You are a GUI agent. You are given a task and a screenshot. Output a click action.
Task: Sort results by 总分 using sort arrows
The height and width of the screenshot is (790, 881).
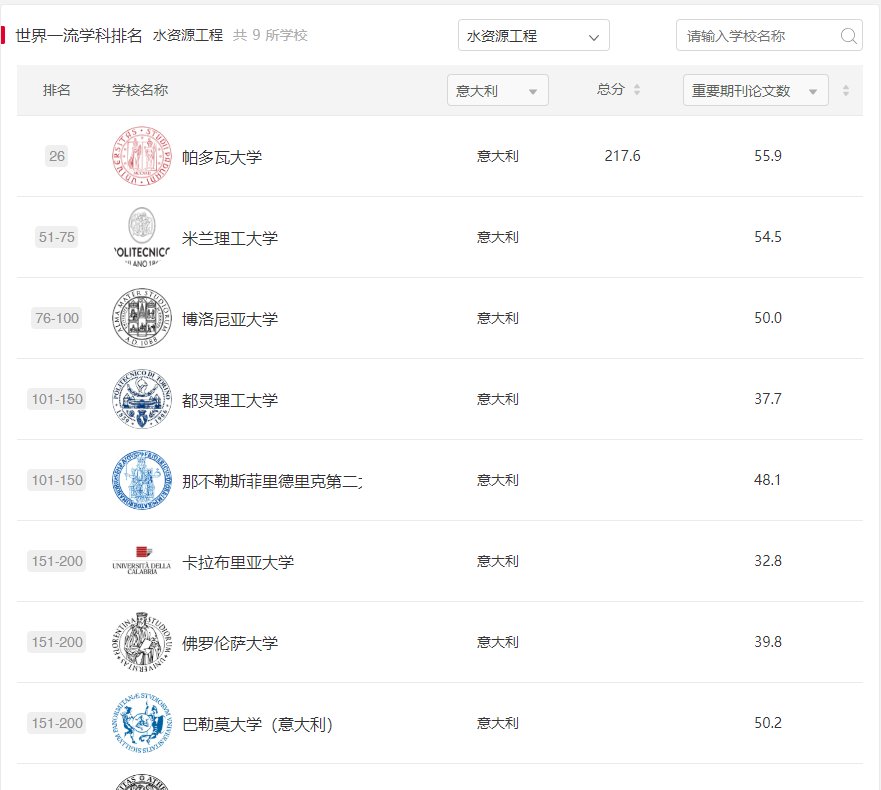pos(637,89)
